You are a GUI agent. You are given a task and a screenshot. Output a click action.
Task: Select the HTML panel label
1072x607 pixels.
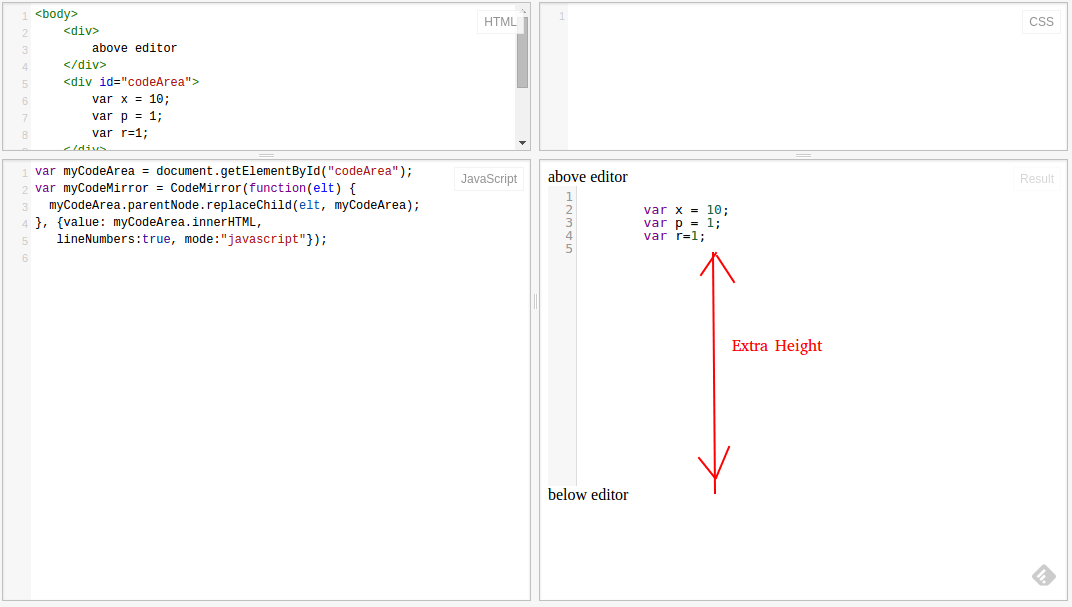pyautogui.click(x=500, y=21)
